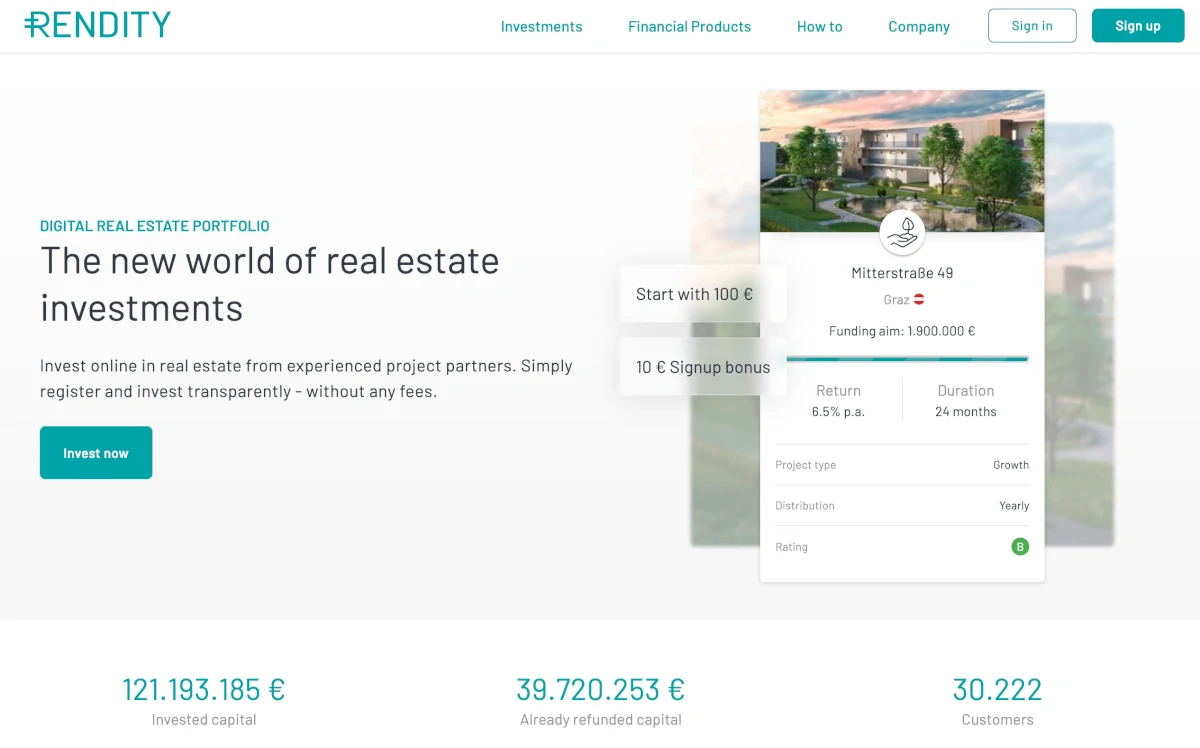Click the Invest now button

[x=96, y=453]
